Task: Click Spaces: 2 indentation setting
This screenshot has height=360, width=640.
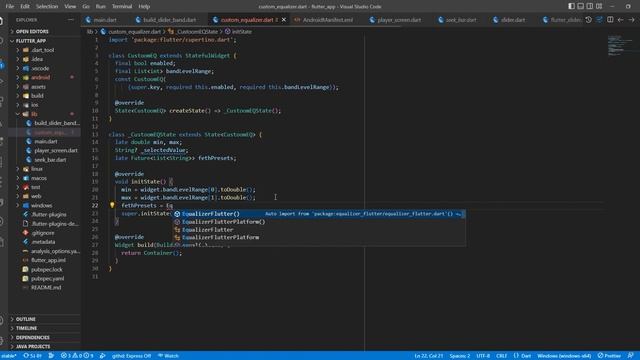Action: (460, 356)
